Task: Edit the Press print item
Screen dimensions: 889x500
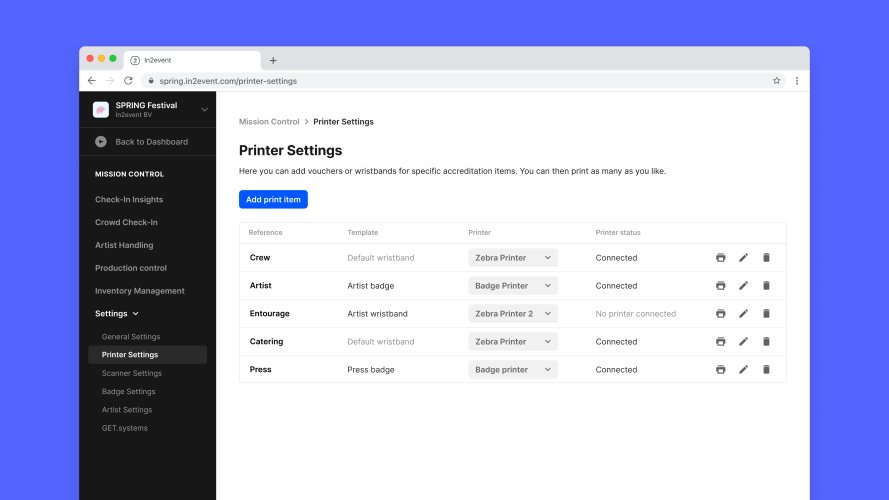Action: pyautogui.click(x=743, y=370)
